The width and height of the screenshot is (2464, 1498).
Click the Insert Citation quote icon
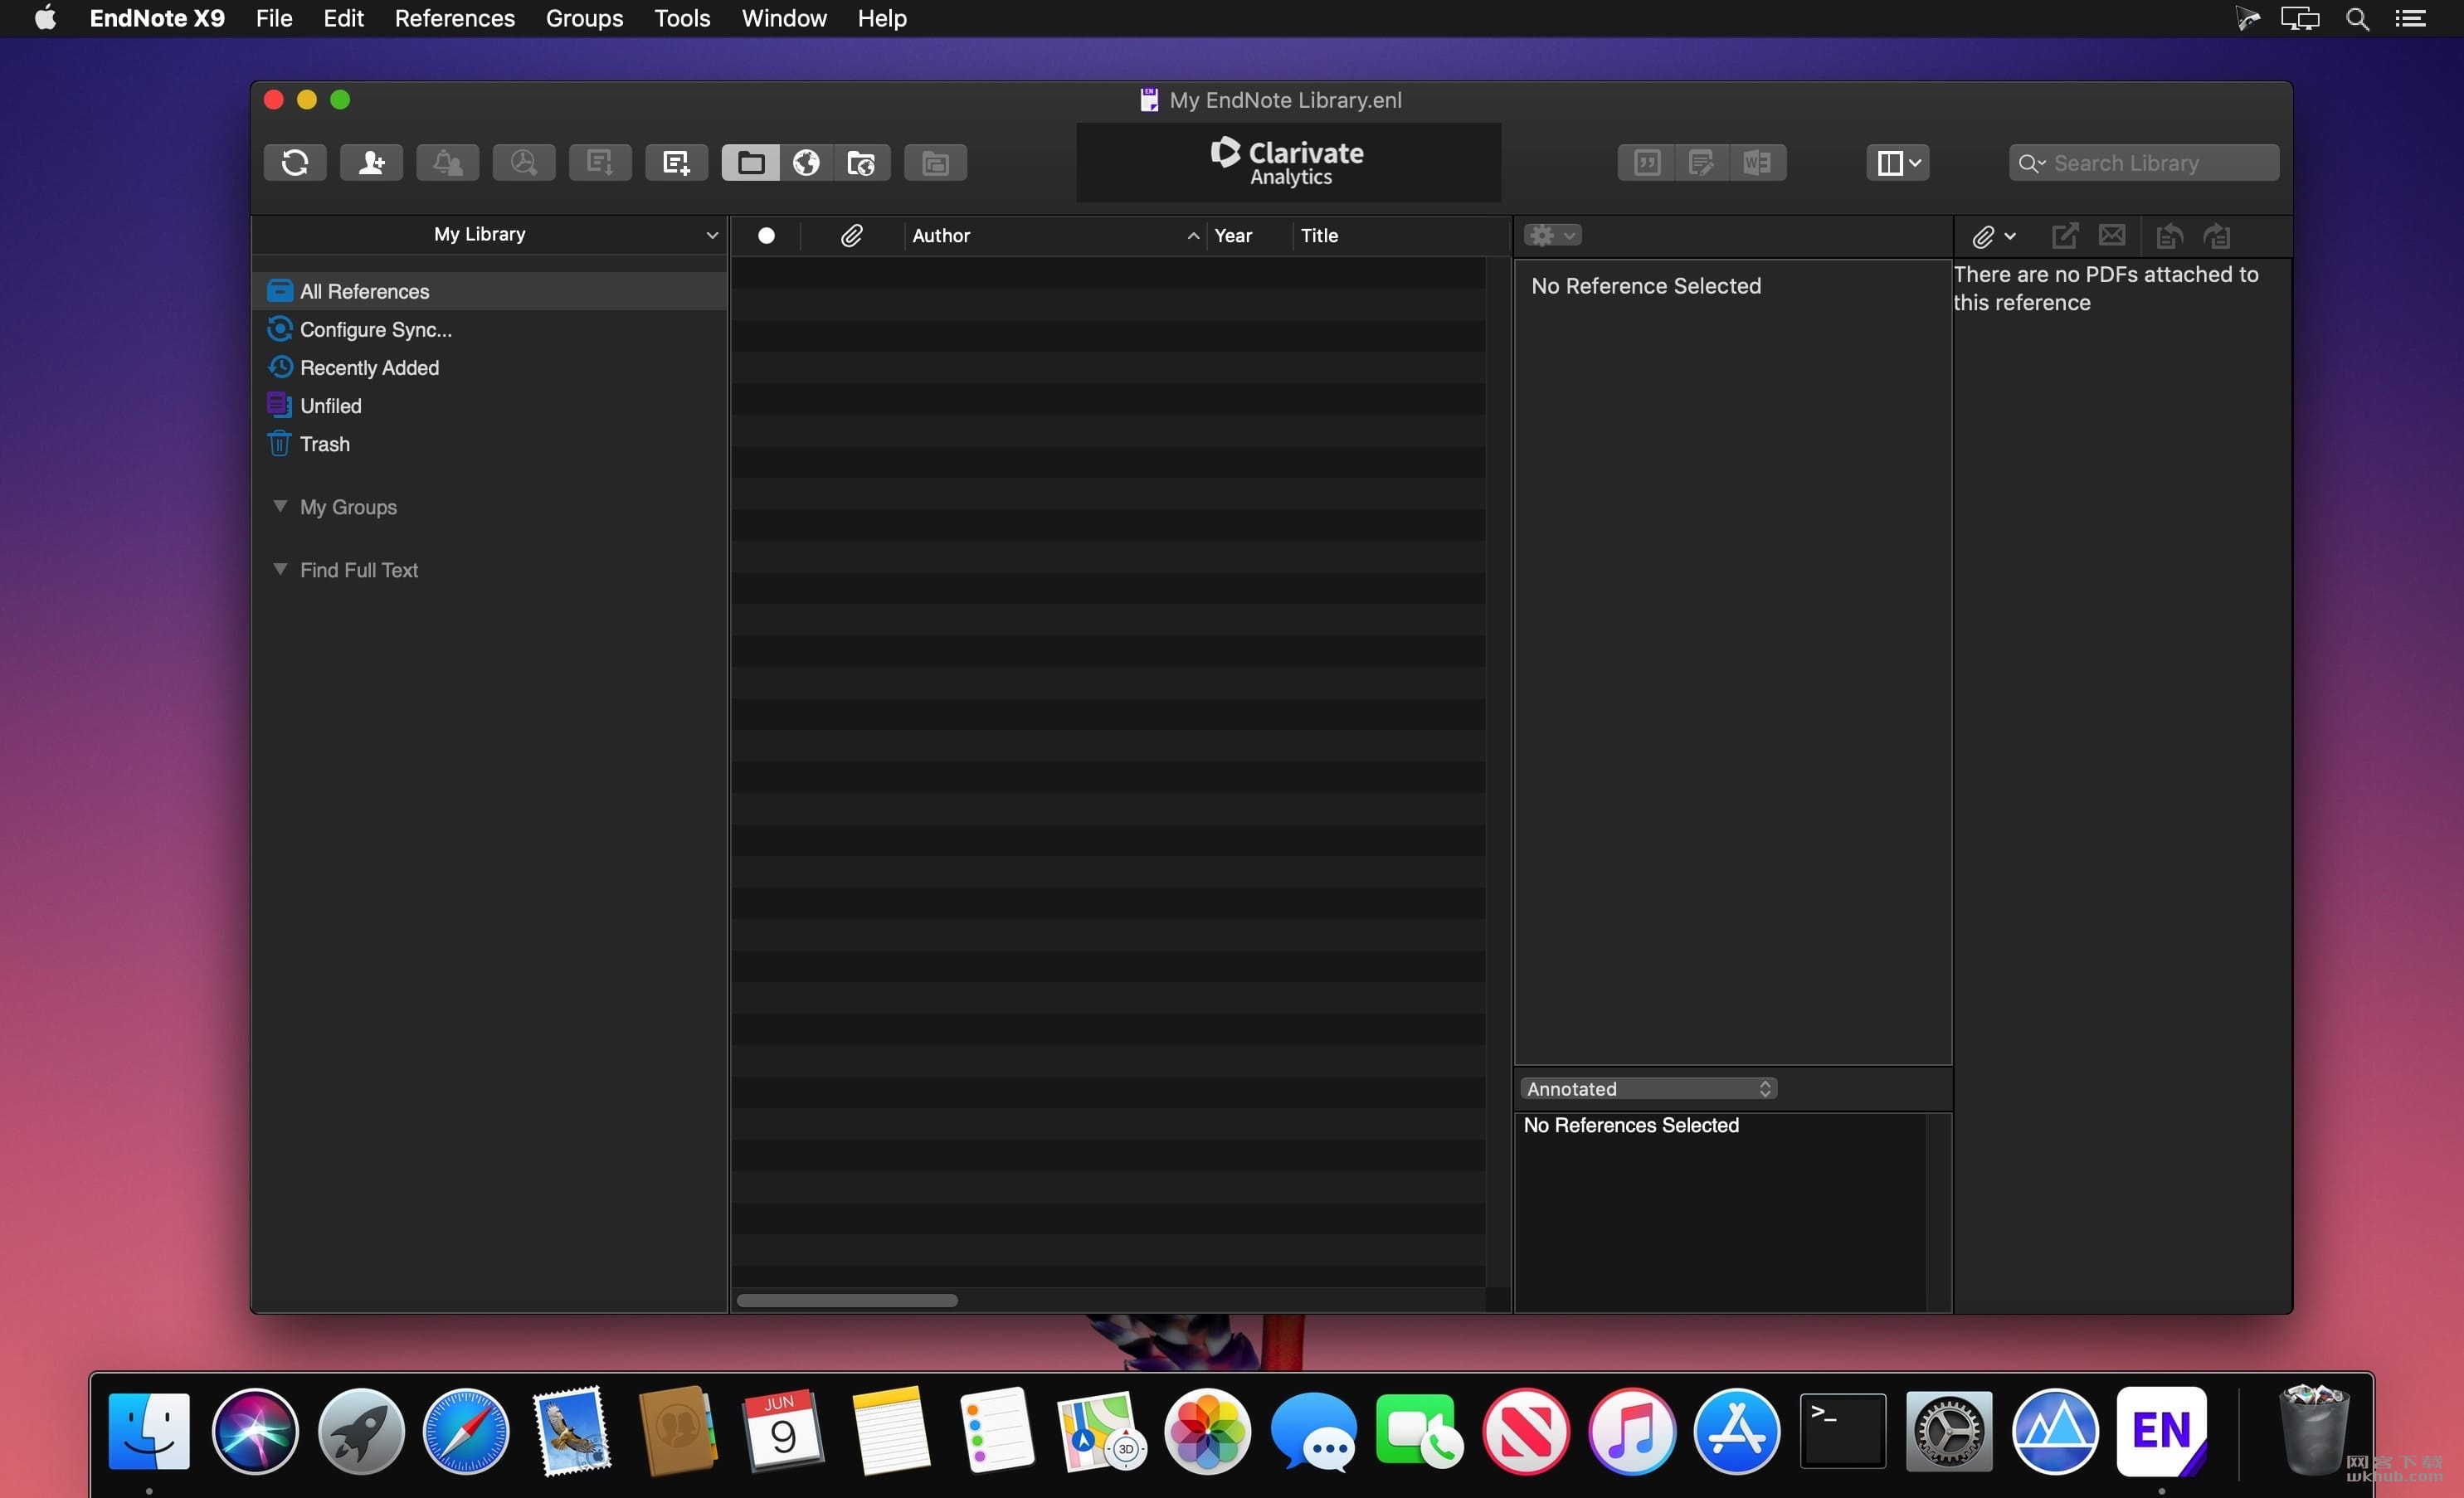click(1646, 162)
